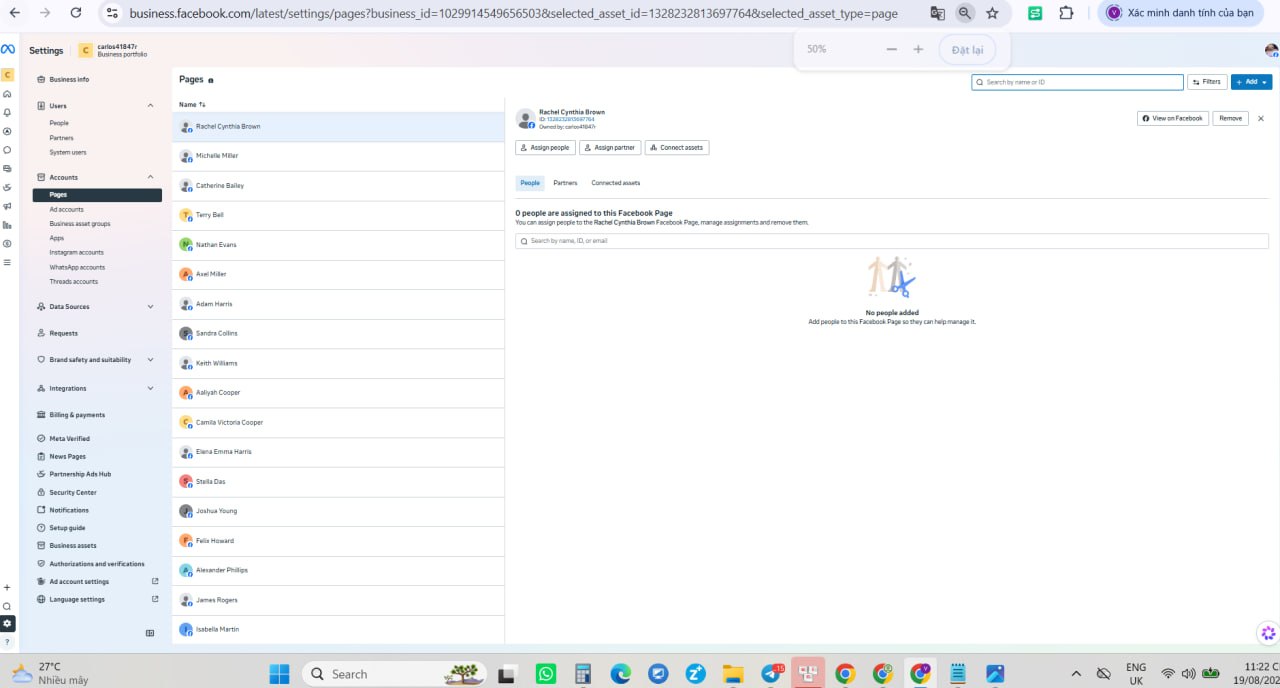Collapse the settings sidebar using the panel icon
1280x688 pixels.
coord(150,633)
